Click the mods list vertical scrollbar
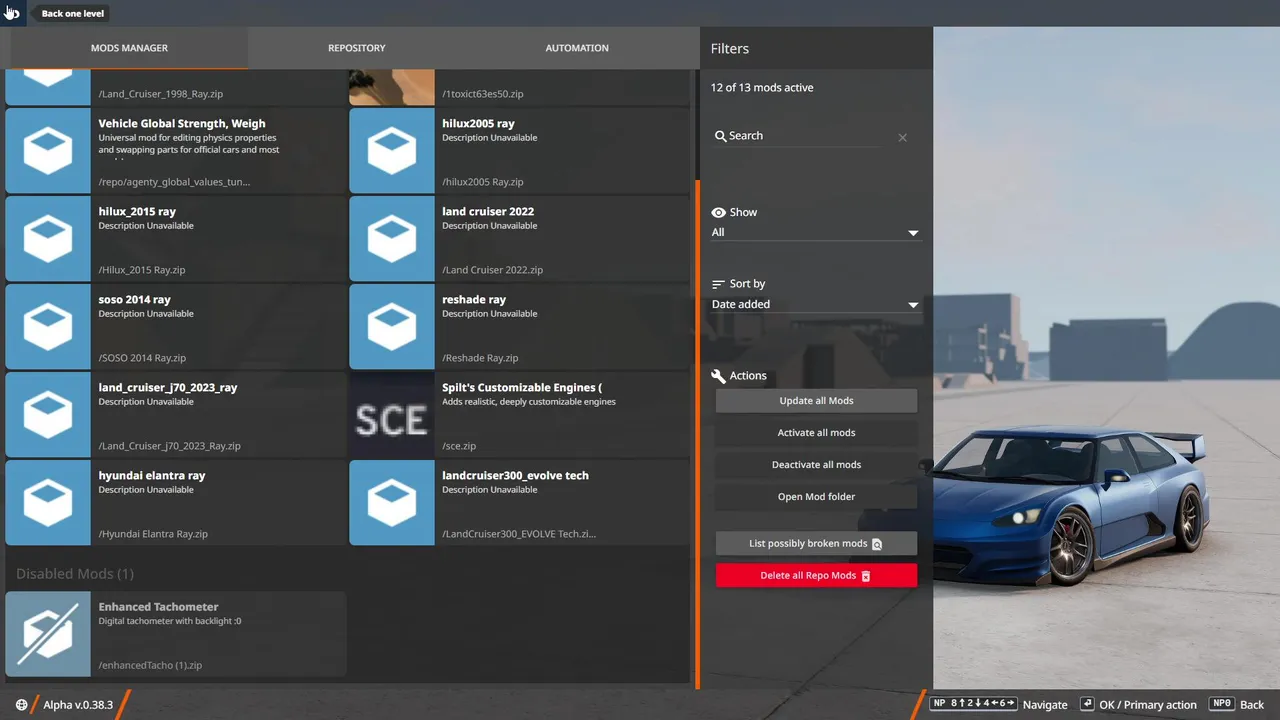The width and height of the screenshot is (1280, 720). 697,435
